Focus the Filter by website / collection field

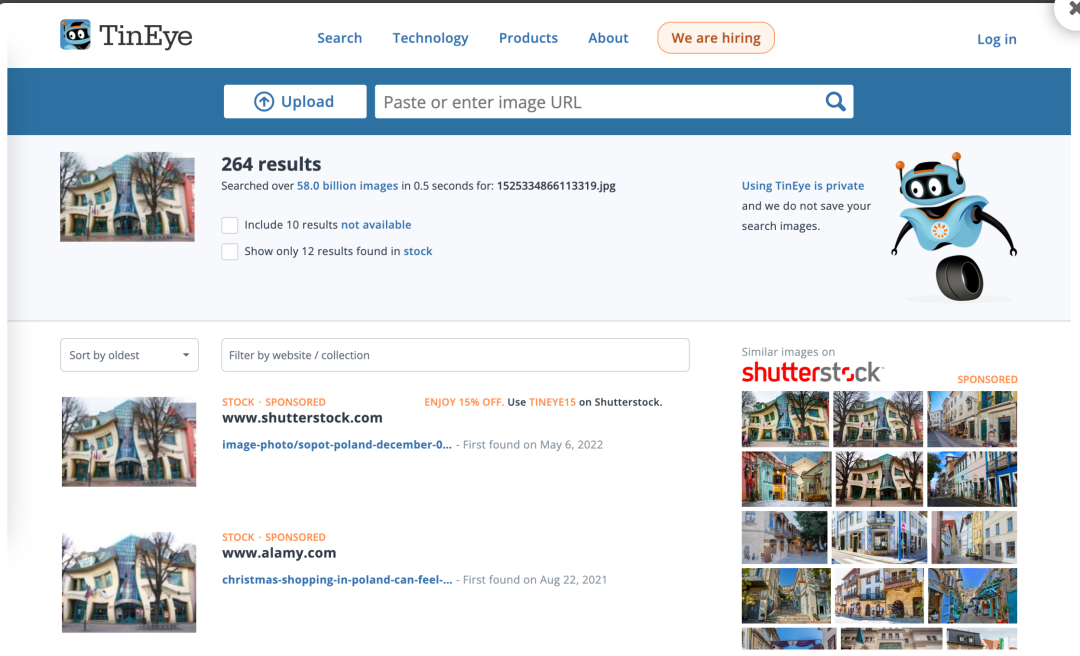455,355
